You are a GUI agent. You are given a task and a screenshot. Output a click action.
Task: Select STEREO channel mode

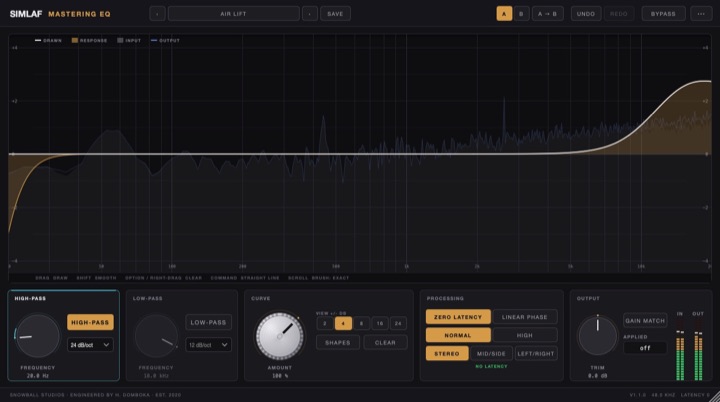pos(447,353)
